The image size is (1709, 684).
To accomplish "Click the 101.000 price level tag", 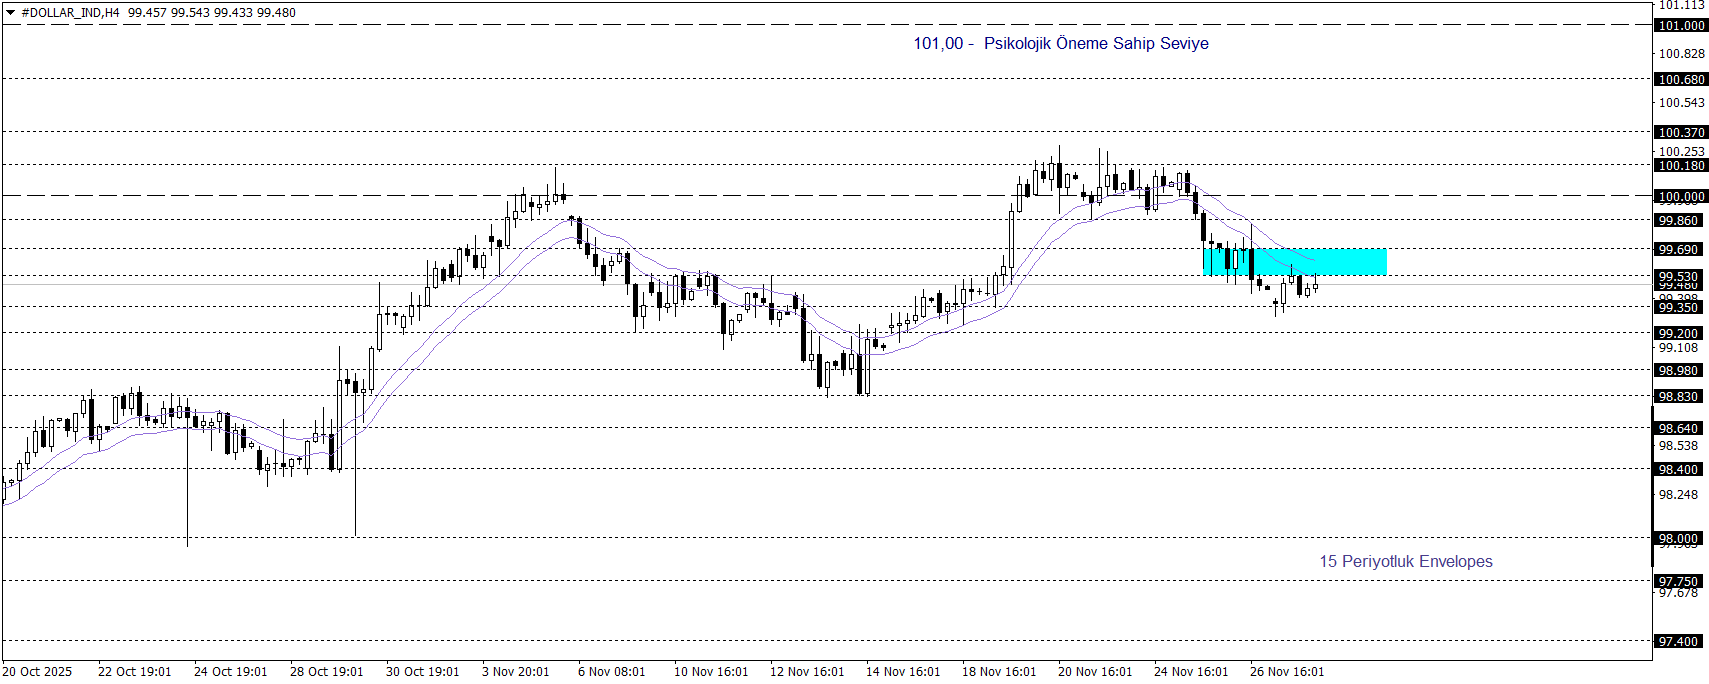I will point(1681,26).
